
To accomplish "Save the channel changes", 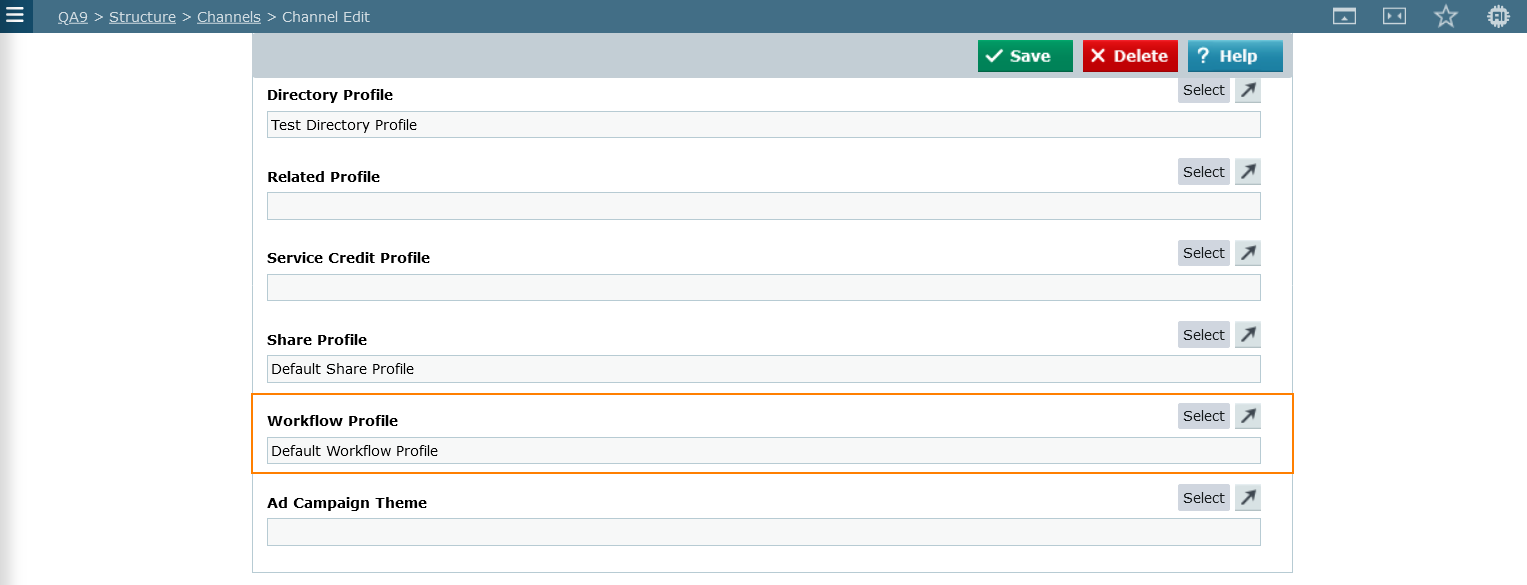I will [1025, 56].
